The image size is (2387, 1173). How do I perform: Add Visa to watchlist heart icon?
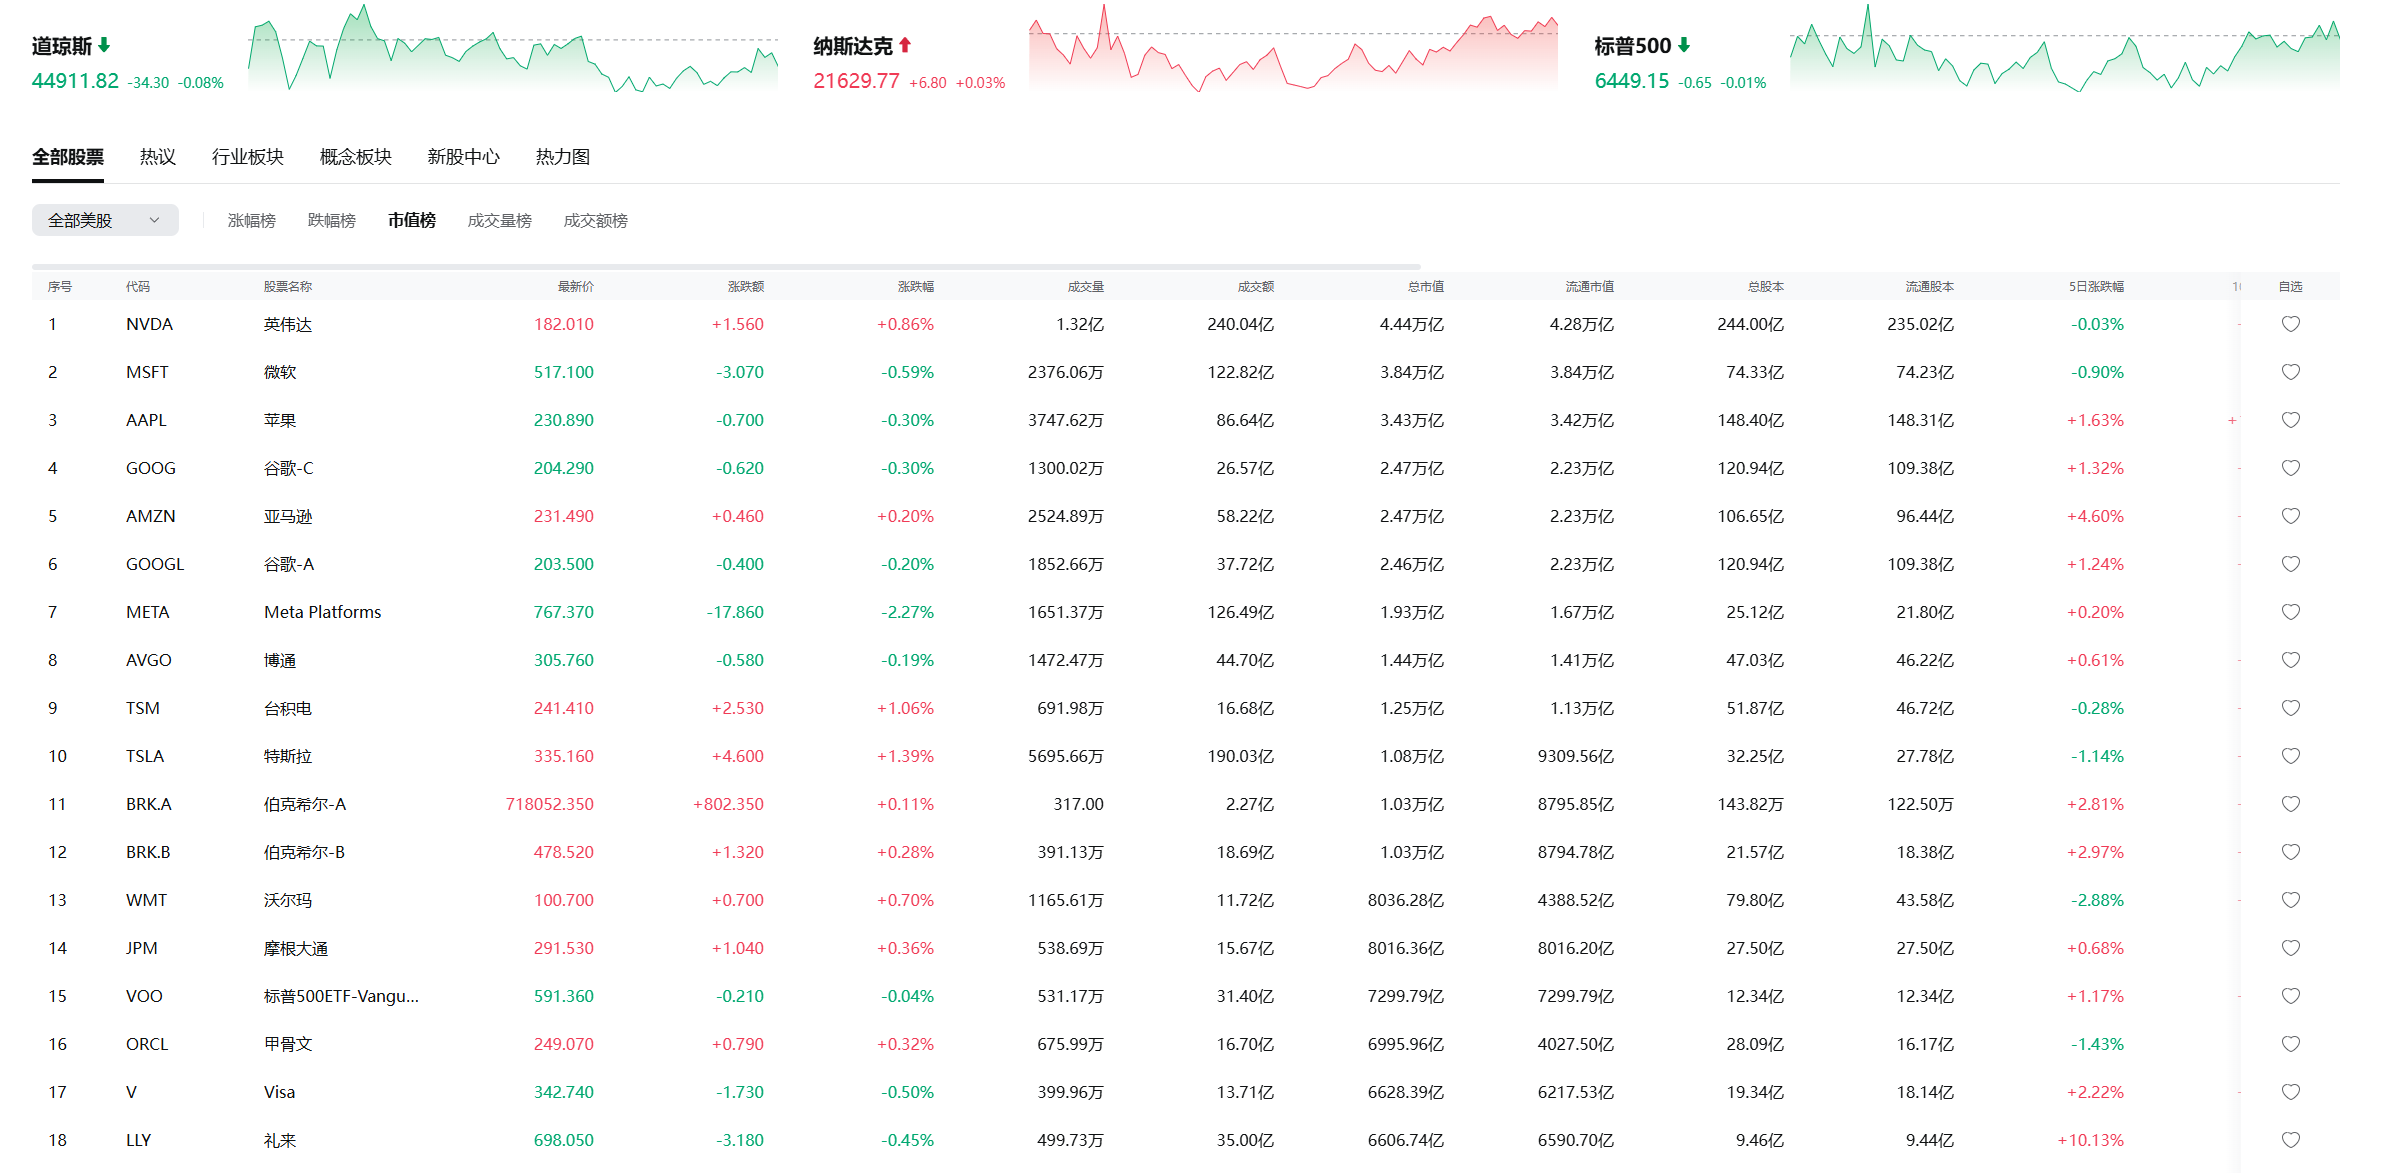pos(2290,1092)
